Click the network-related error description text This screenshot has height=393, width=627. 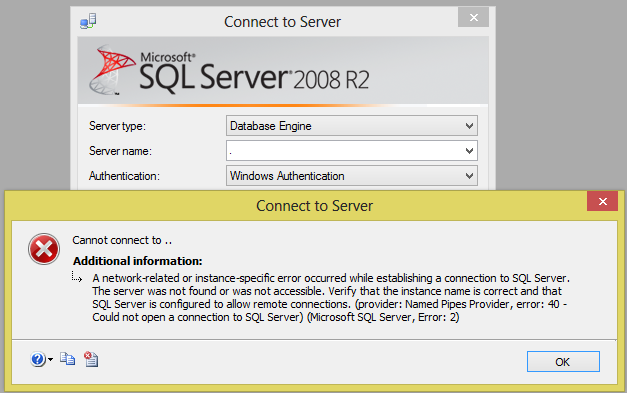click(x=331, y=297)
